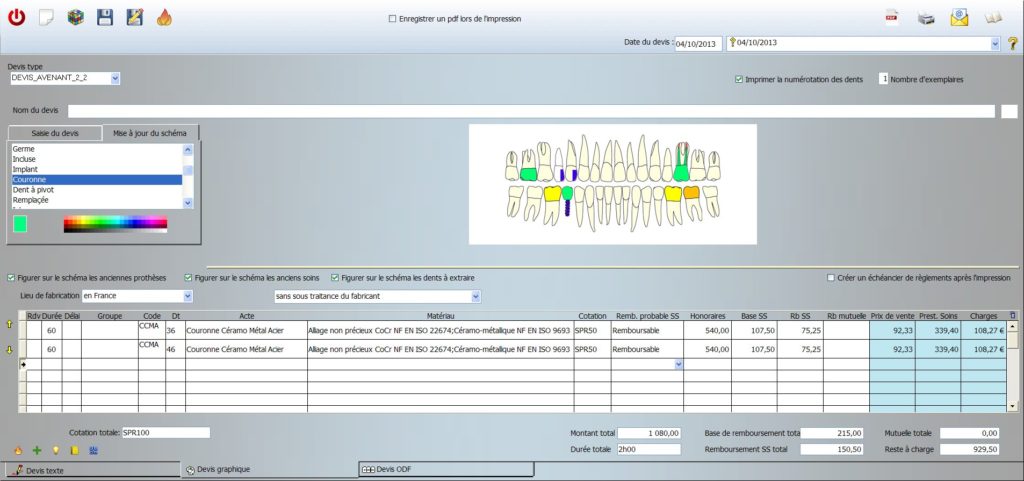This screenshot has height=481, width=1024.
Task: Click the red power quit icon
Action: (16, 18)
